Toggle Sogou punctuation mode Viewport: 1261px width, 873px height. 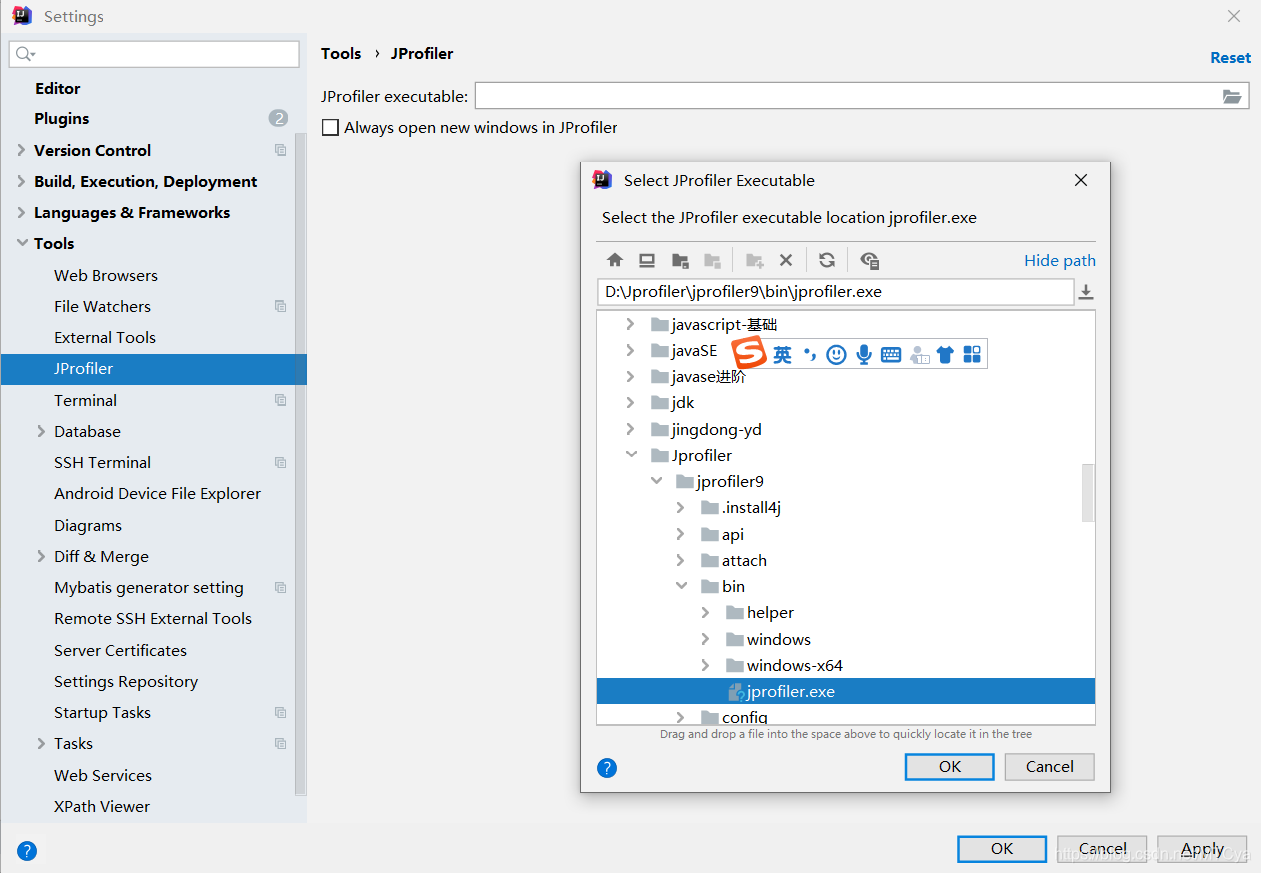(x=810, y=354)
